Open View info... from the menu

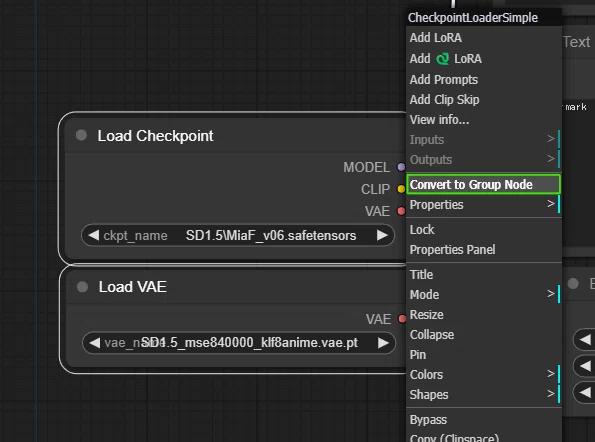(x=484, y=120)
